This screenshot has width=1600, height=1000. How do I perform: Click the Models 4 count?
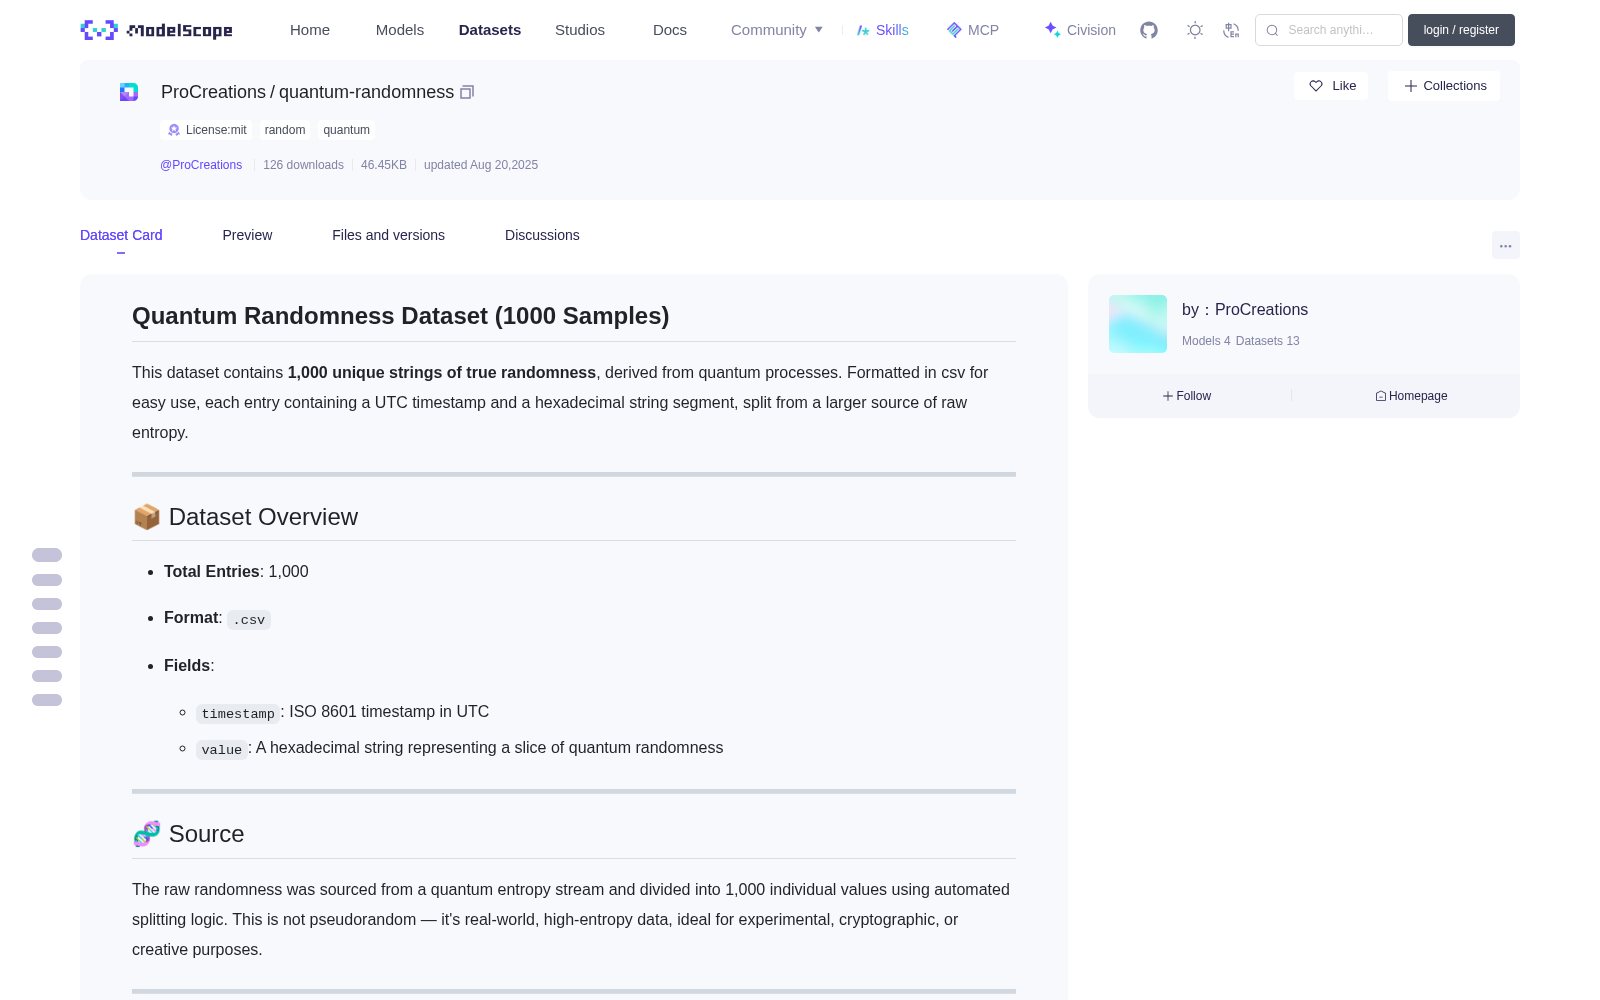pyautogui.click(x=1206, y=341)
